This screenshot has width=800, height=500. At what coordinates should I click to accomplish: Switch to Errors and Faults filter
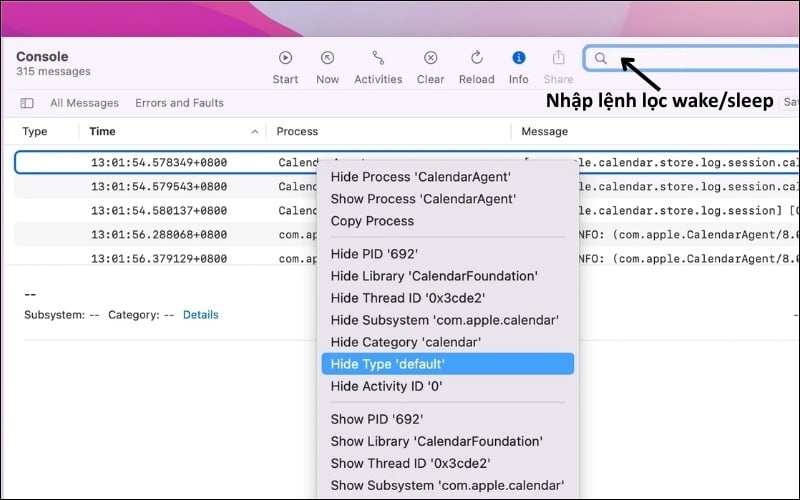[179, 103]
